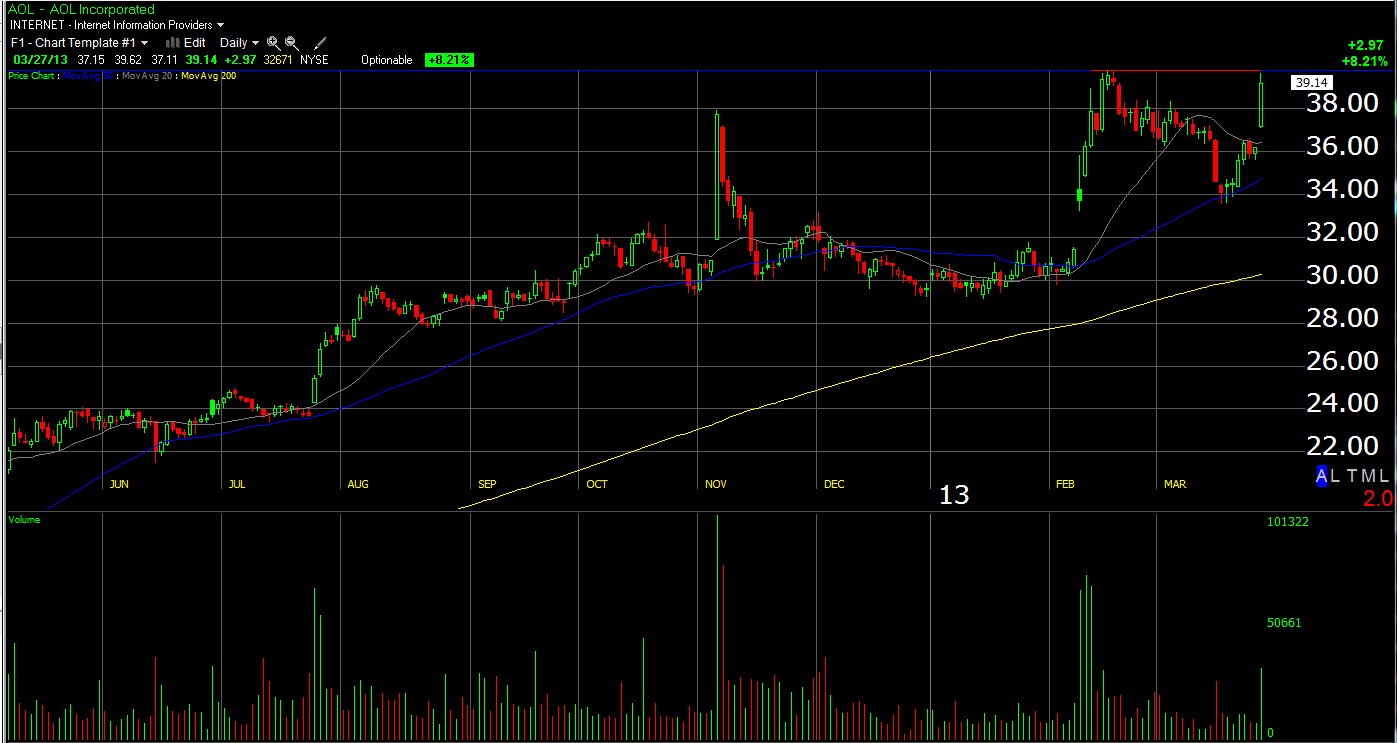Click the Edit chart template button
This screenshot has width=1397, height=743.
click(x=186, y=43)
